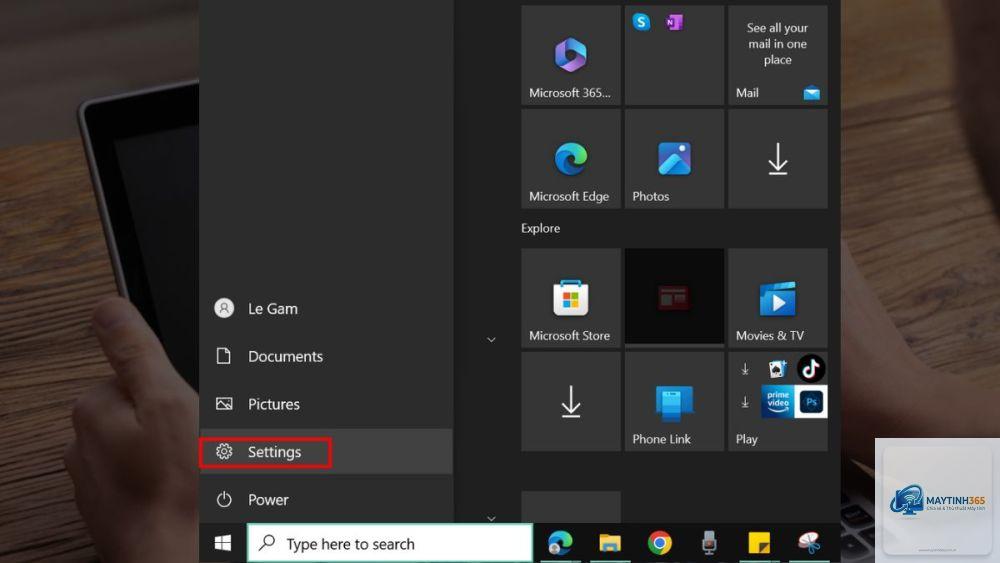1000x563 pixels.
Task: Open Solitaire in the Play folder
Action: point(777,369)
